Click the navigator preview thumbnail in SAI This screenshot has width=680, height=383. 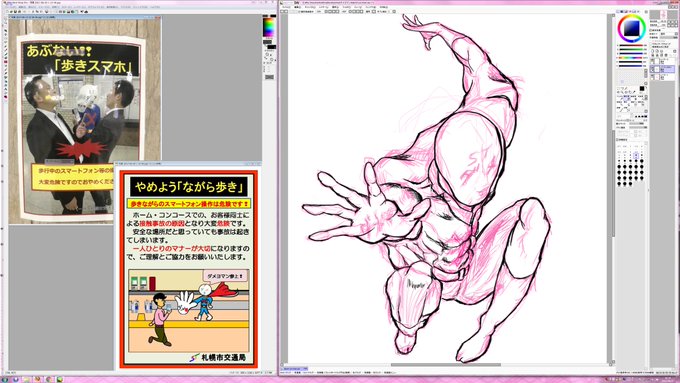[664, 14]
